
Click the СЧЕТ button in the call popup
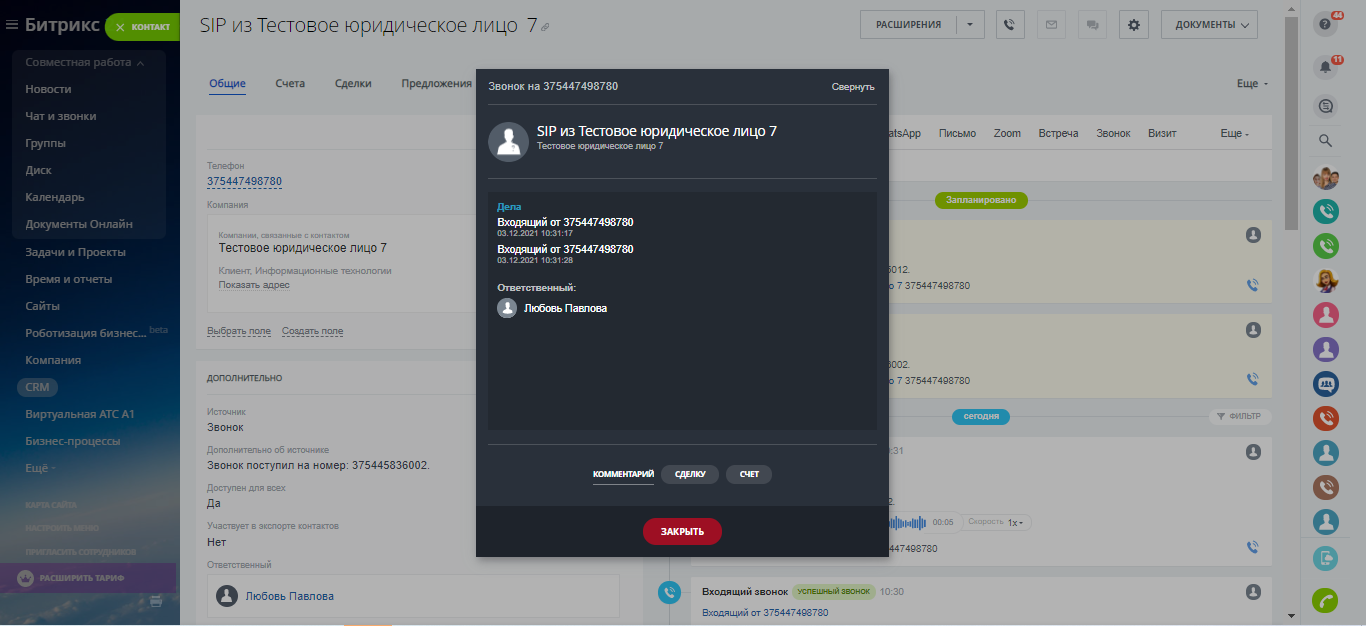(749, 474)
